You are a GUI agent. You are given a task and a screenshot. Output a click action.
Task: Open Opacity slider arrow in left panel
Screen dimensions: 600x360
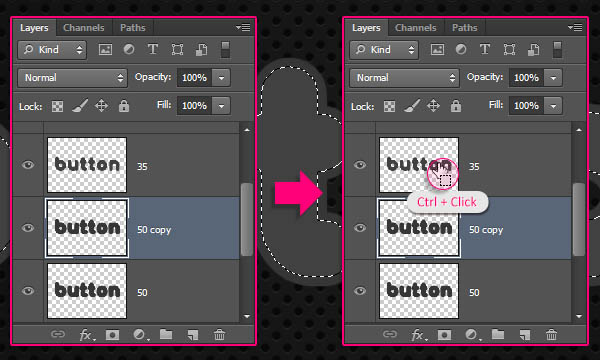coord(221,78)
